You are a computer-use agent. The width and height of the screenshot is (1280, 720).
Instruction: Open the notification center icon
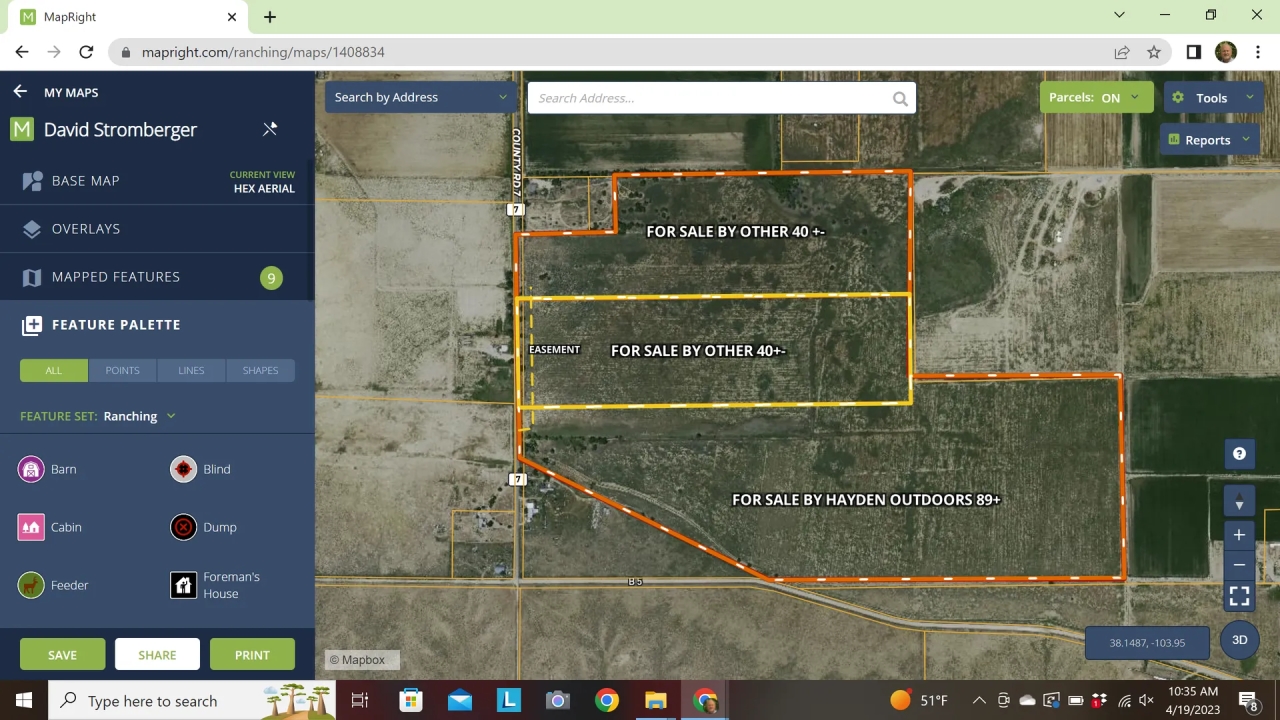1248,701
